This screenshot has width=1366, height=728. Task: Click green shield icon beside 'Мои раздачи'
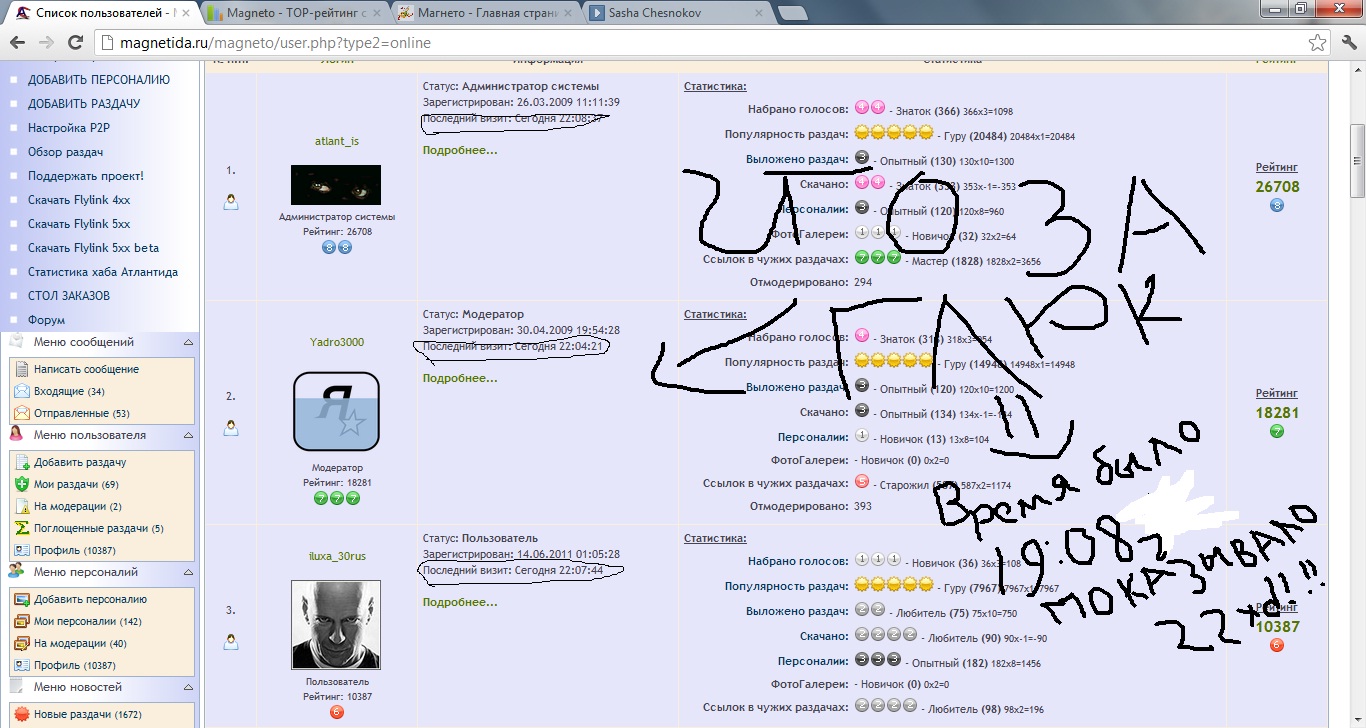pyautogui.click(x=22, y=484)
